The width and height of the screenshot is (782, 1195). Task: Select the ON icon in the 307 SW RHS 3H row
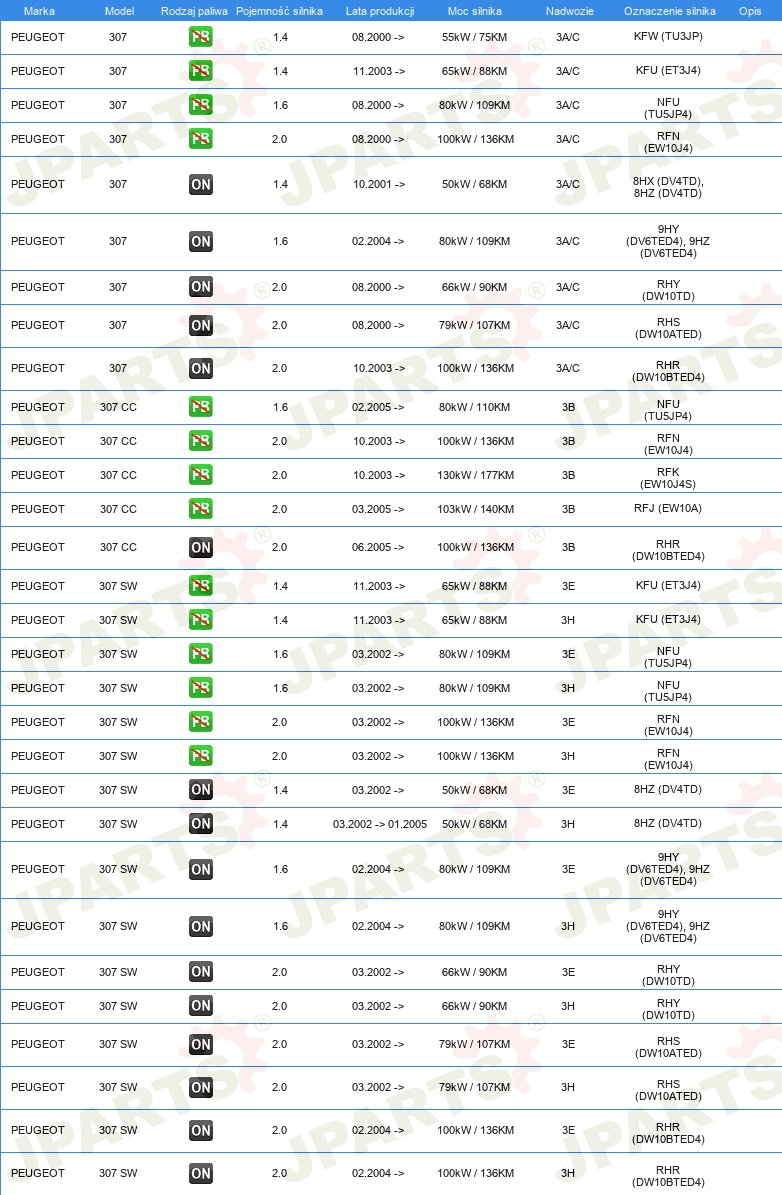200,1088
